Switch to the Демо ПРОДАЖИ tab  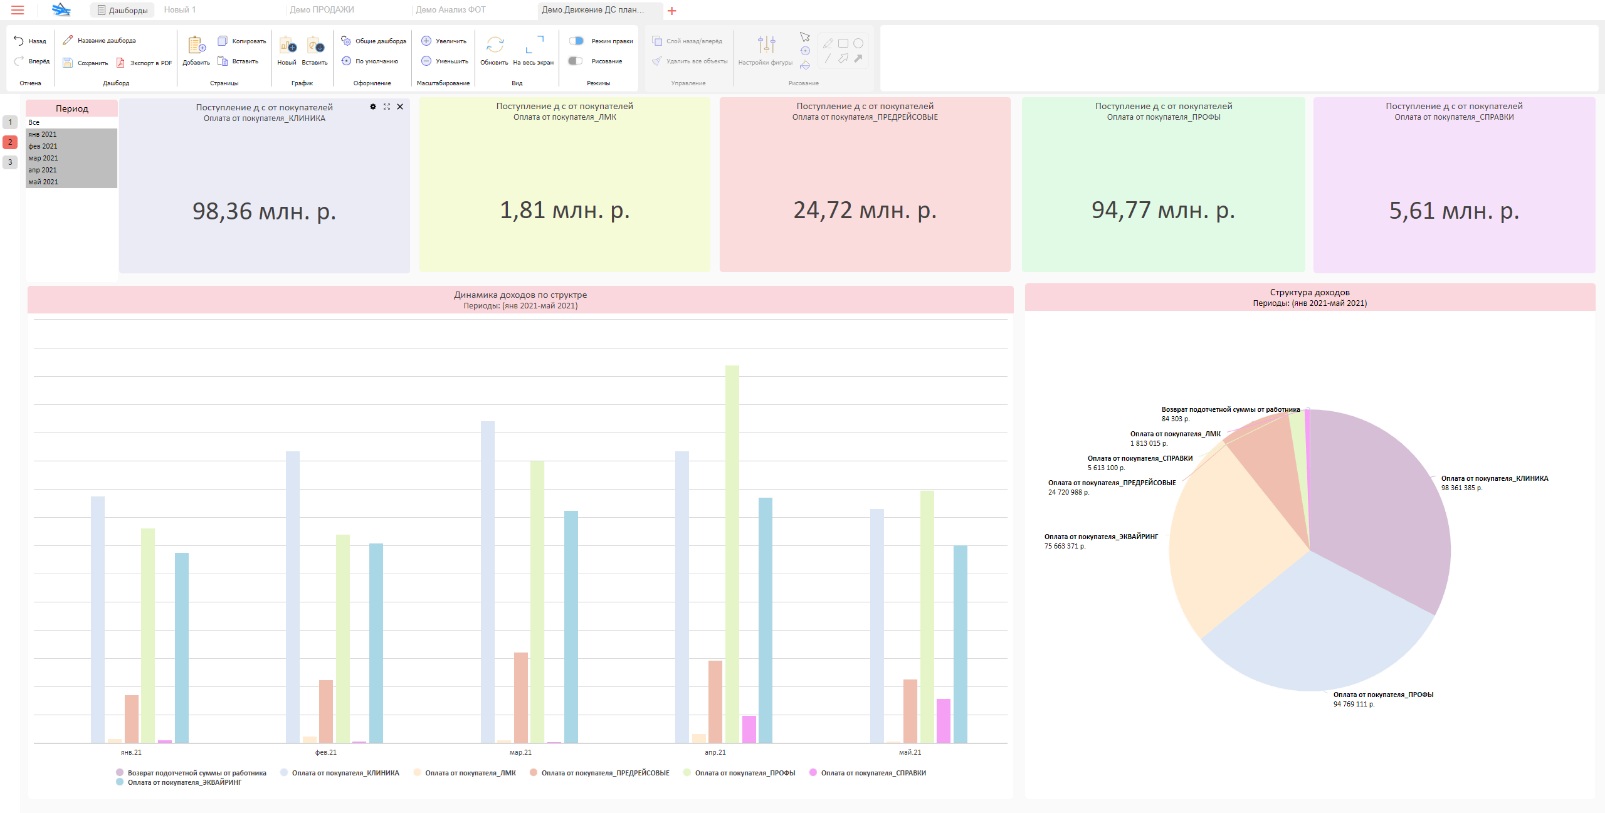pos(322,10)
